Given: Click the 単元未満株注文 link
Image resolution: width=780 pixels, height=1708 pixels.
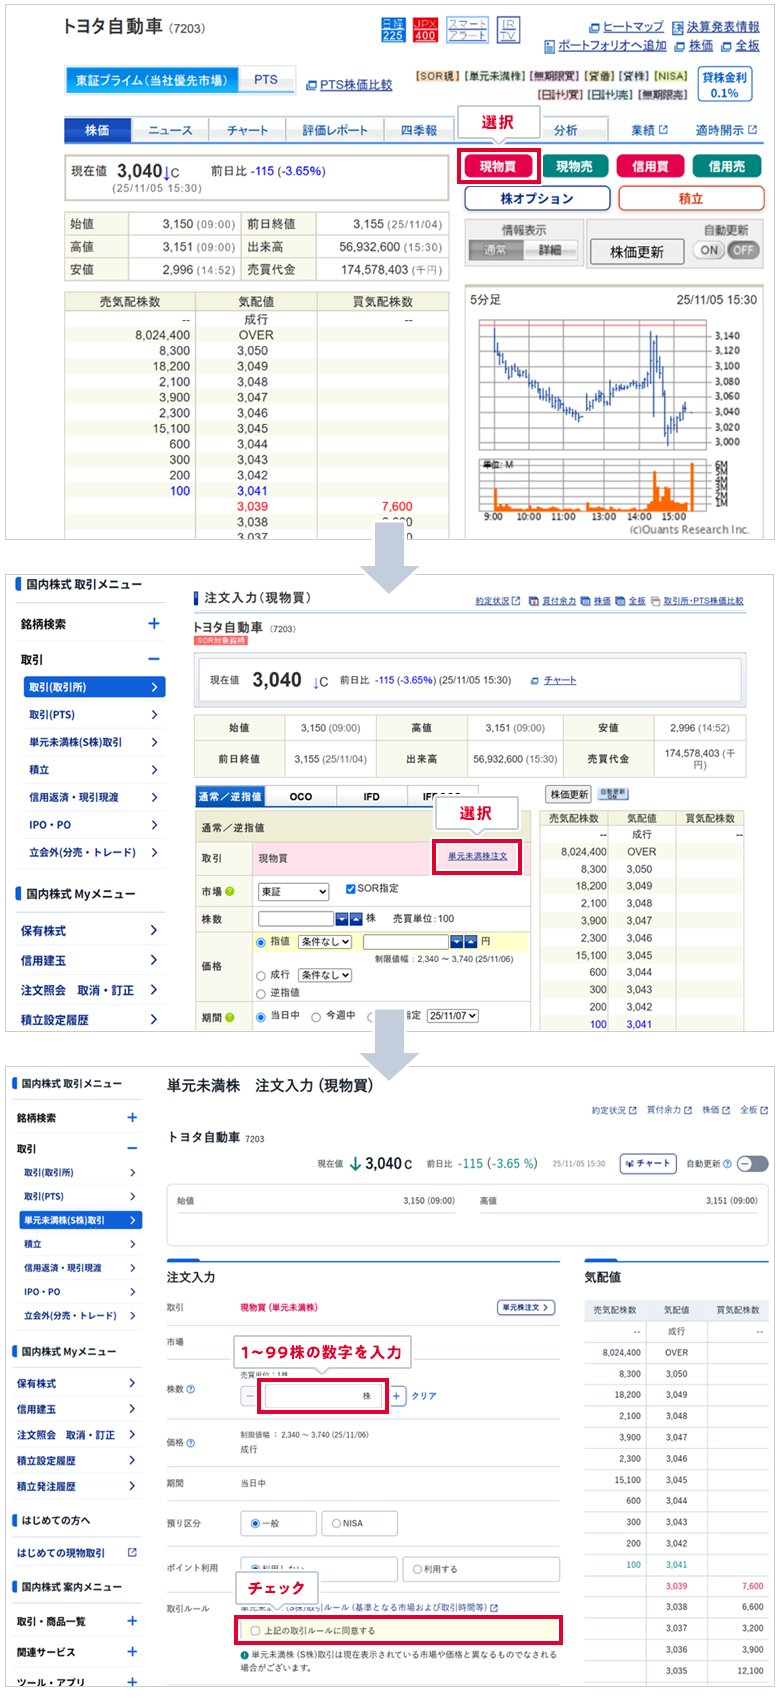Looking at the screenshot, I should coord(477,857).
